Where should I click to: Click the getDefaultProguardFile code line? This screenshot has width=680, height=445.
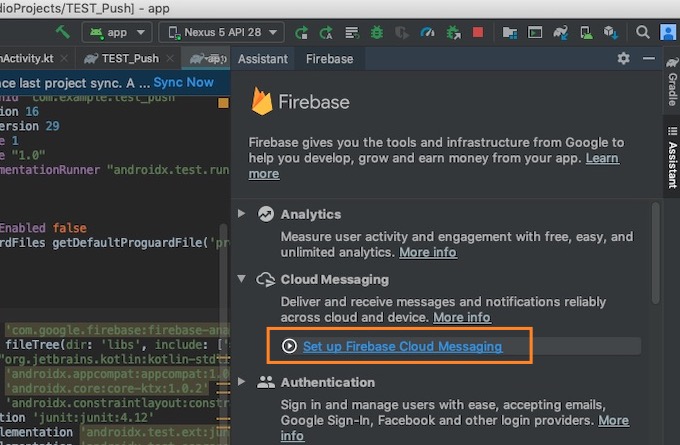114,242
